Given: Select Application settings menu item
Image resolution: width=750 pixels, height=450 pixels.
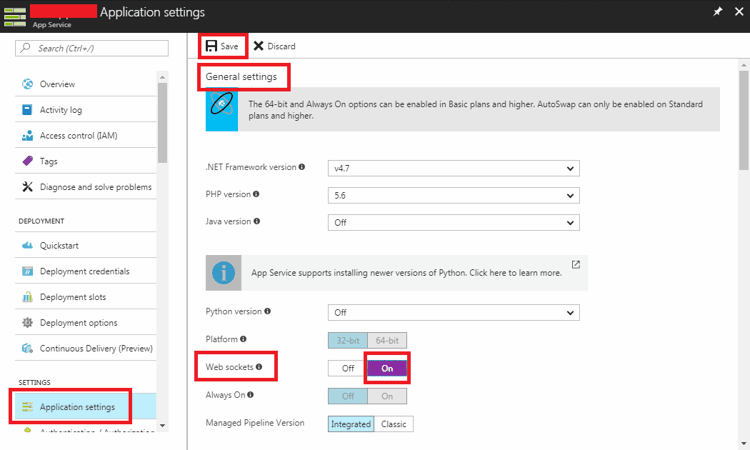Looking at the screenshot, I should pyautogui.click(x=86, y=407).
